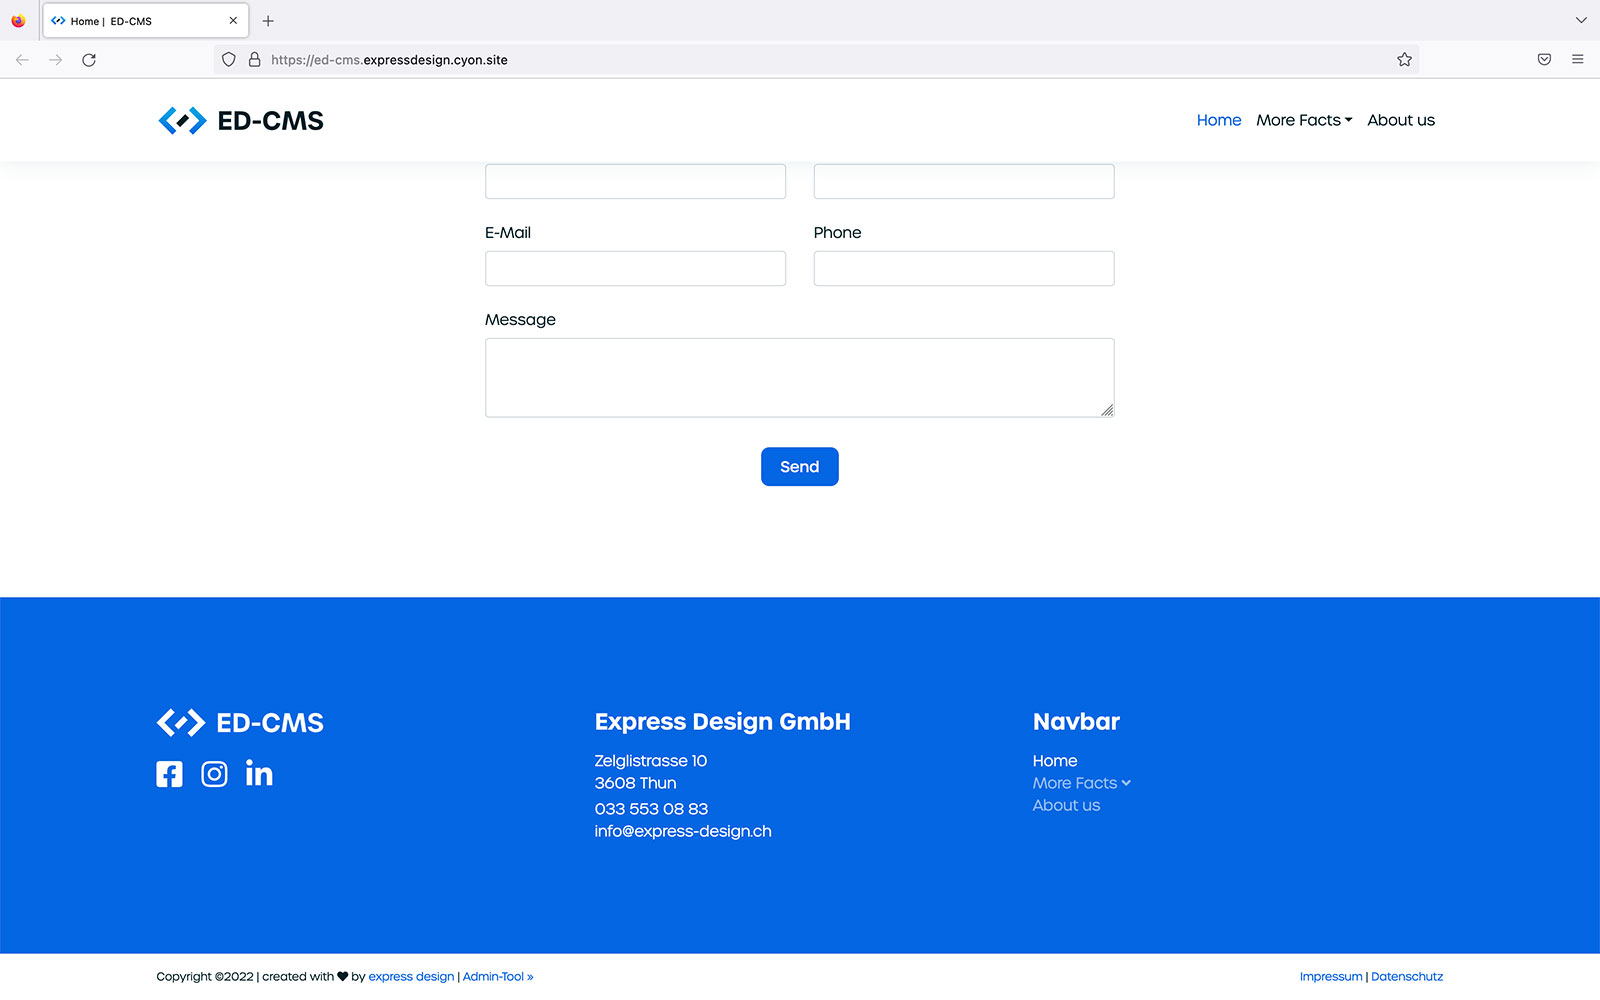1600x1000 pixels.
Task: Reload the page in browser
Action: pyautogui.click(x=89, y=60)
